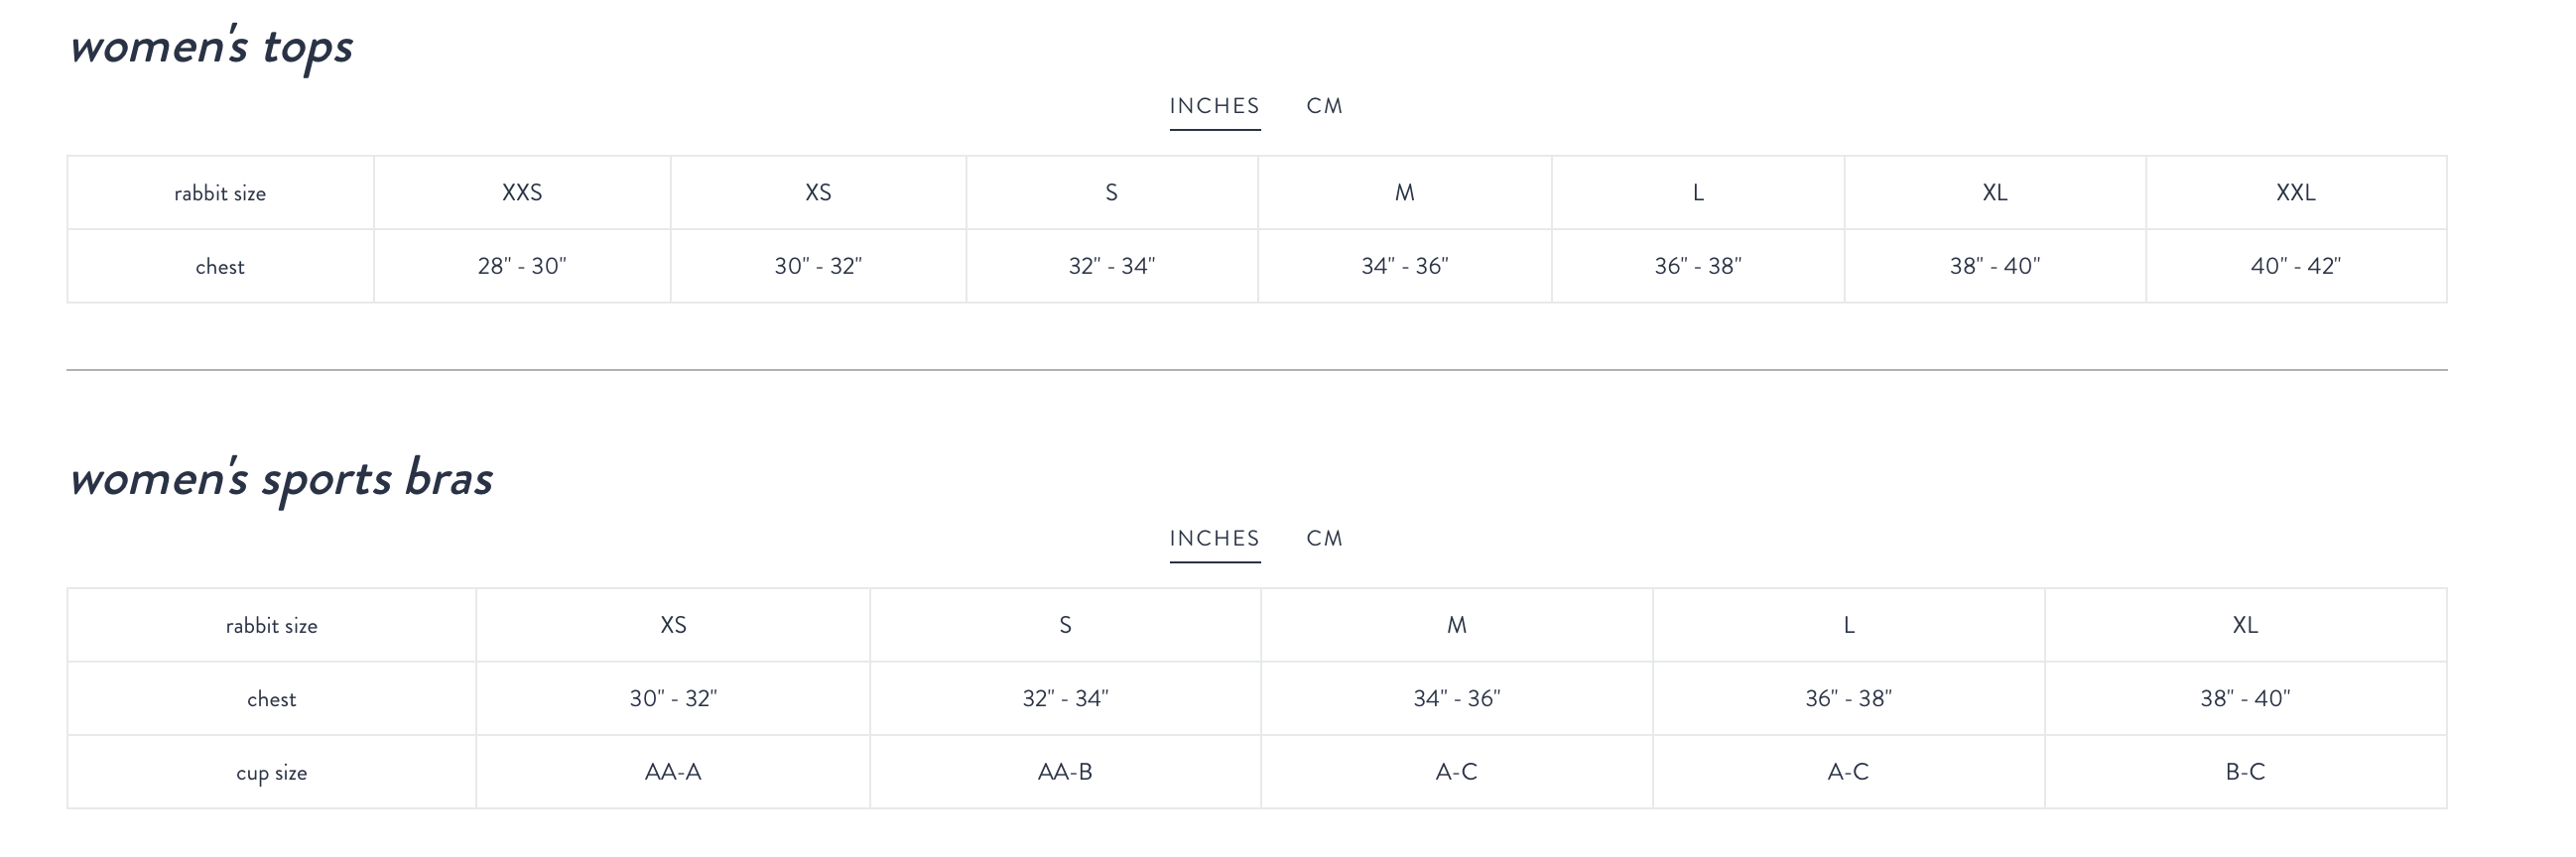
Task: Click the 40" - 42" chest measurement
Action: (2295, 266)
